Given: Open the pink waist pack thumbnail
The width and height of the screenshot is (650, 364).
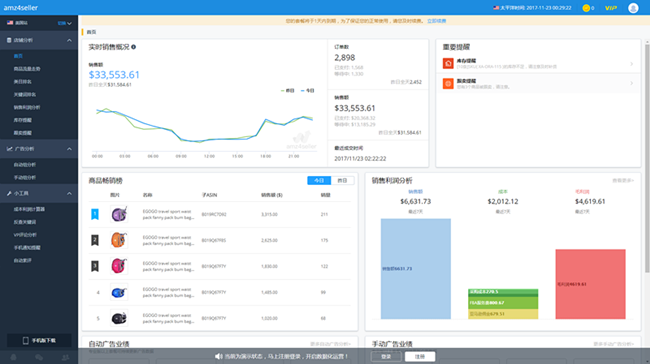Looking at the screenshot, I should tap(119, 266).
